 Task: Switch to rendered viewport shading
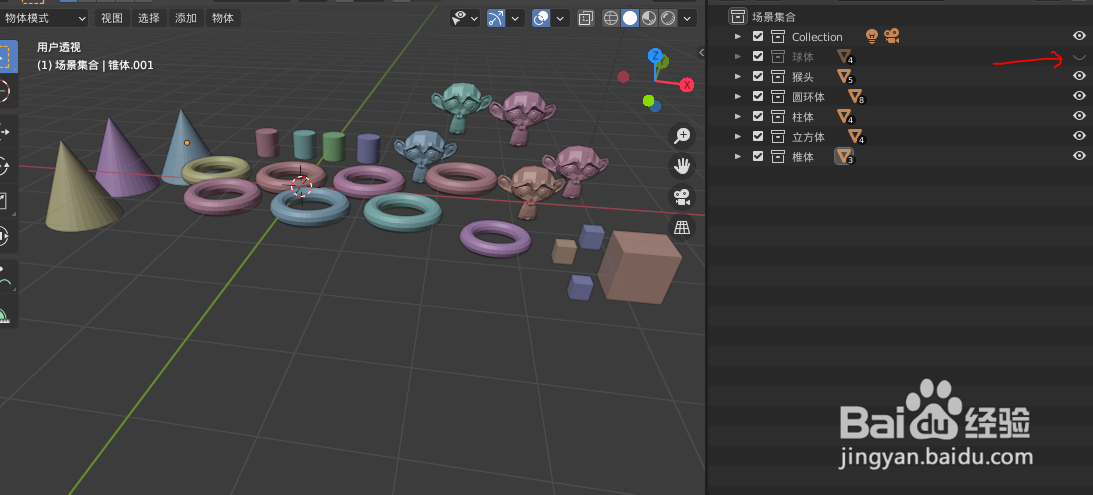click(668, 18)
